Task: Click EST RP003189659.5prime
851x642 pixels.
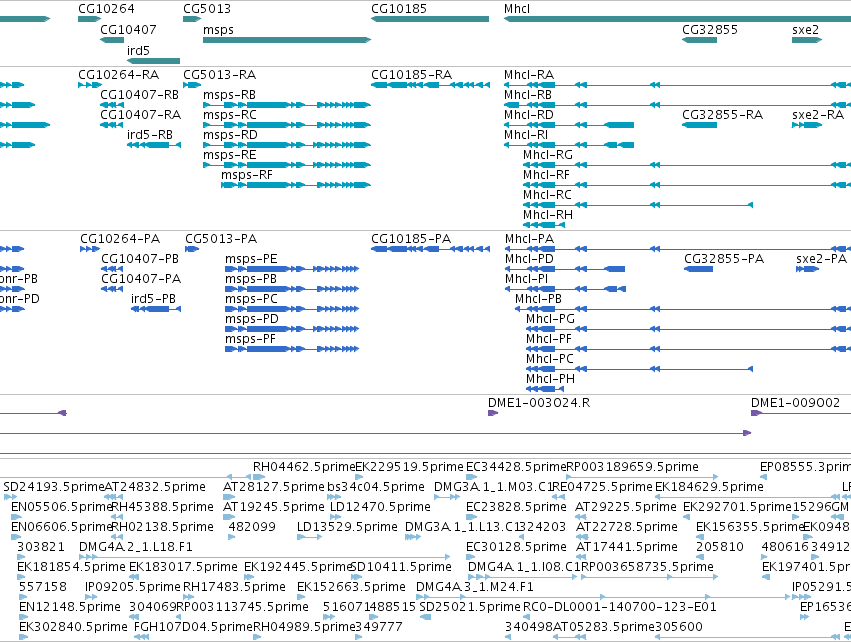Action: (x=642, y=477)
